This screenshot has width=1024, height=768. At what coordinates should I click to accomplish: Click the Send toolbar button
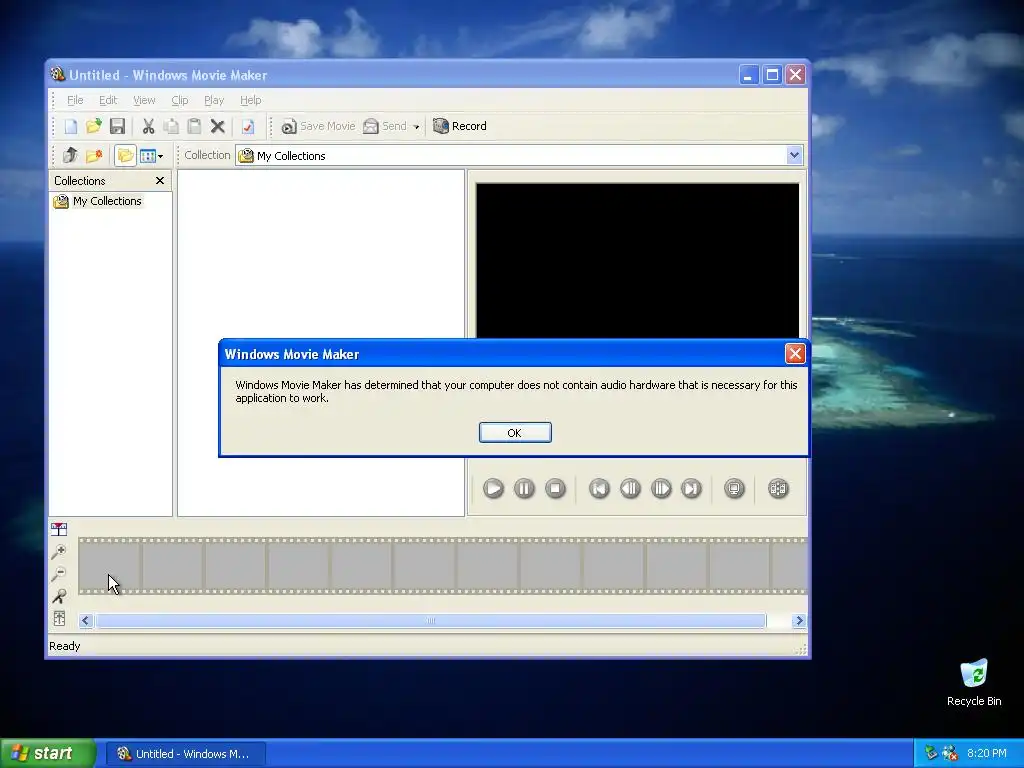[385, 126]
